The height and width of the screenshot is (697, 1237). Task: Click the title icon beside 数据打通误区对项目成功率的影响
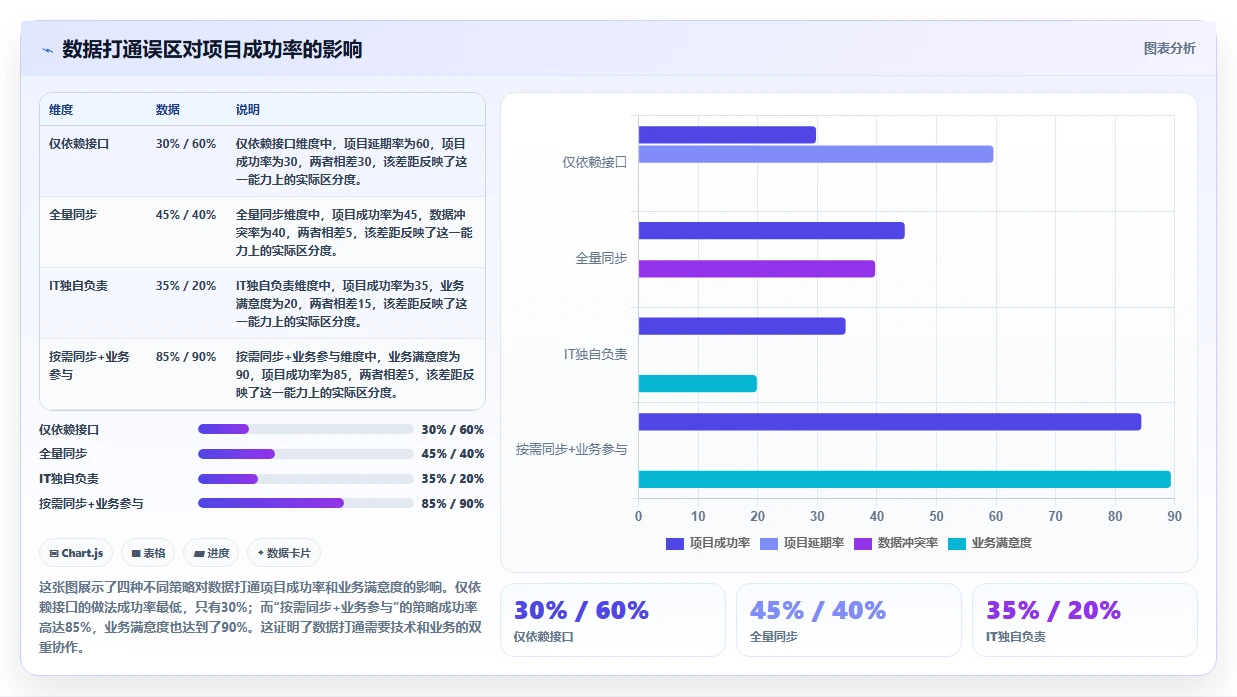[48, 50]
